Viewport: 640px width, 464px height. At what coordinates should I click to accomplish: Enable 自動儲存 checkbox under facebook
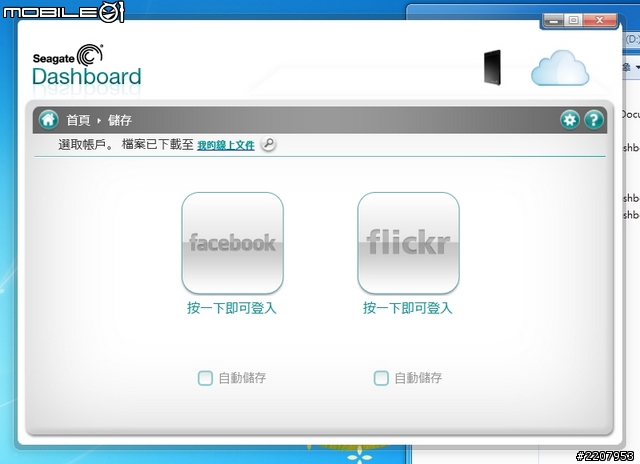click(205, 378)
